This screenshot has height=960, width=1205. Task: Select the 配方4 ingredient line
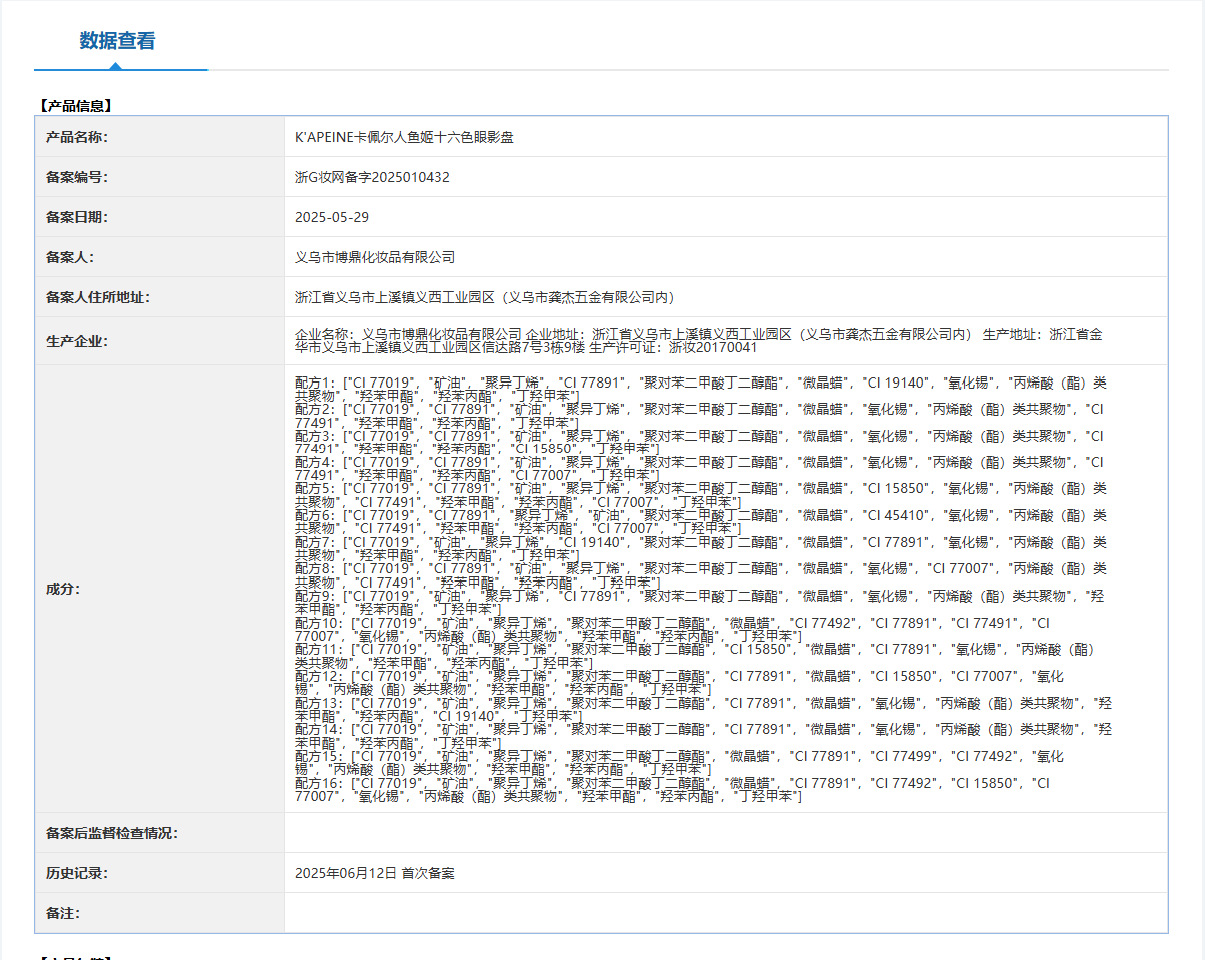pyautogui.click(x=700, y=469)
